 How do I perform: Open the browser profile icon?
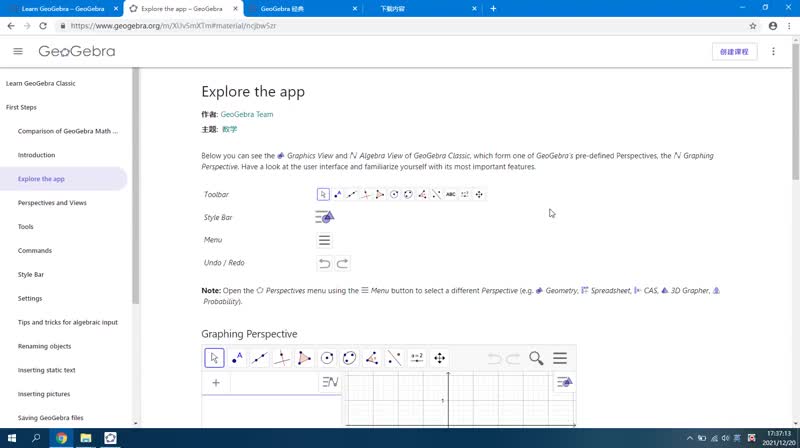pos(773,26)
